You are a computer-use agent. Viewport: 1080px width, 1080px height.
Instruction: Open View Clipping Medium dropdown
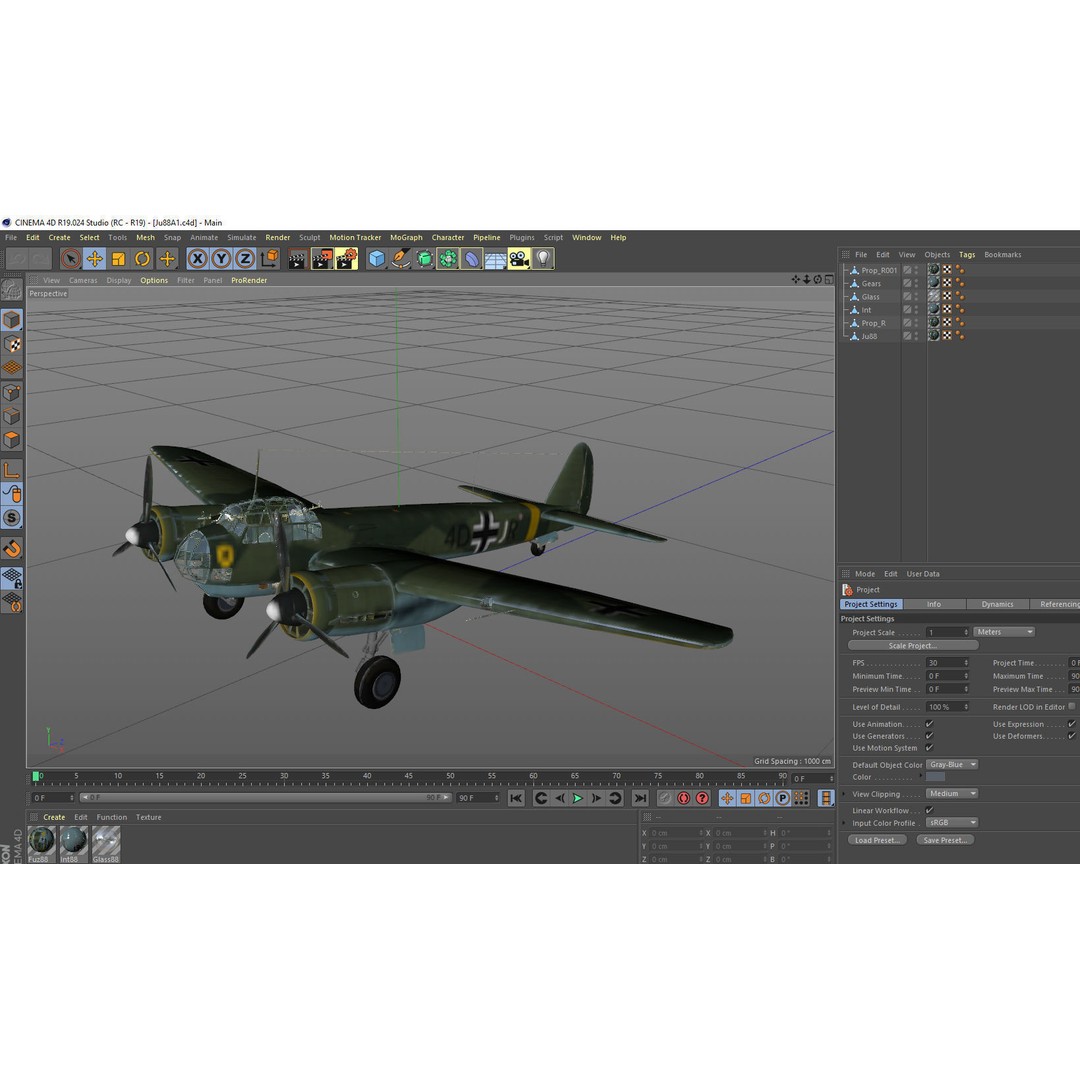[x=952, y=793]
